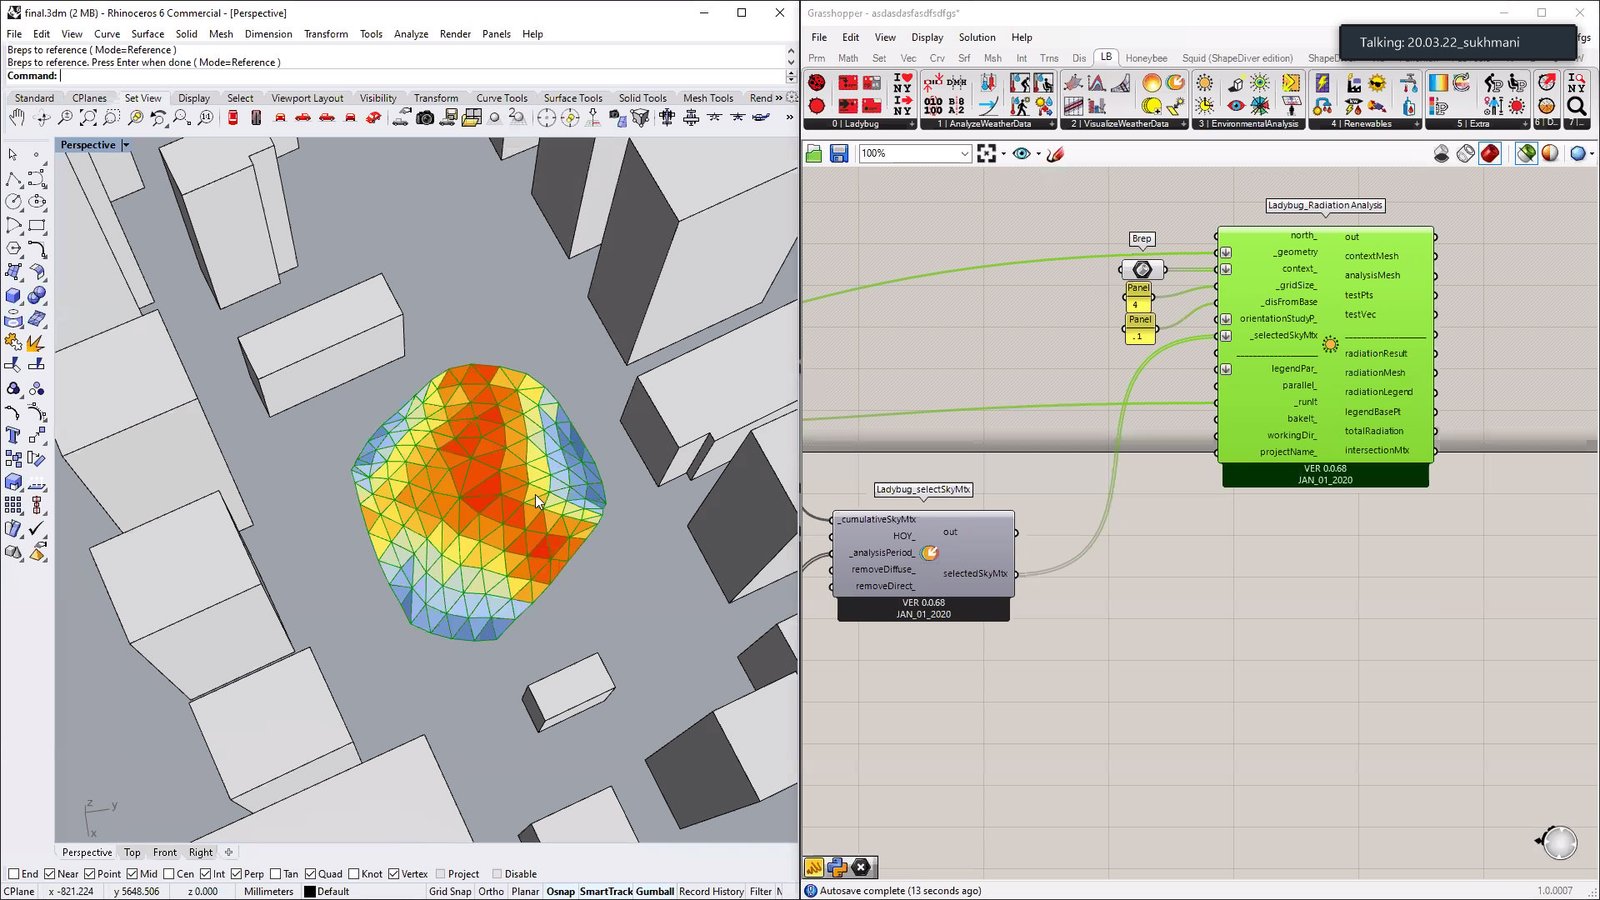Click the Python icon at canvas bottom
The width and height of the screenshot is (1600, 900).
pos(837,867)
